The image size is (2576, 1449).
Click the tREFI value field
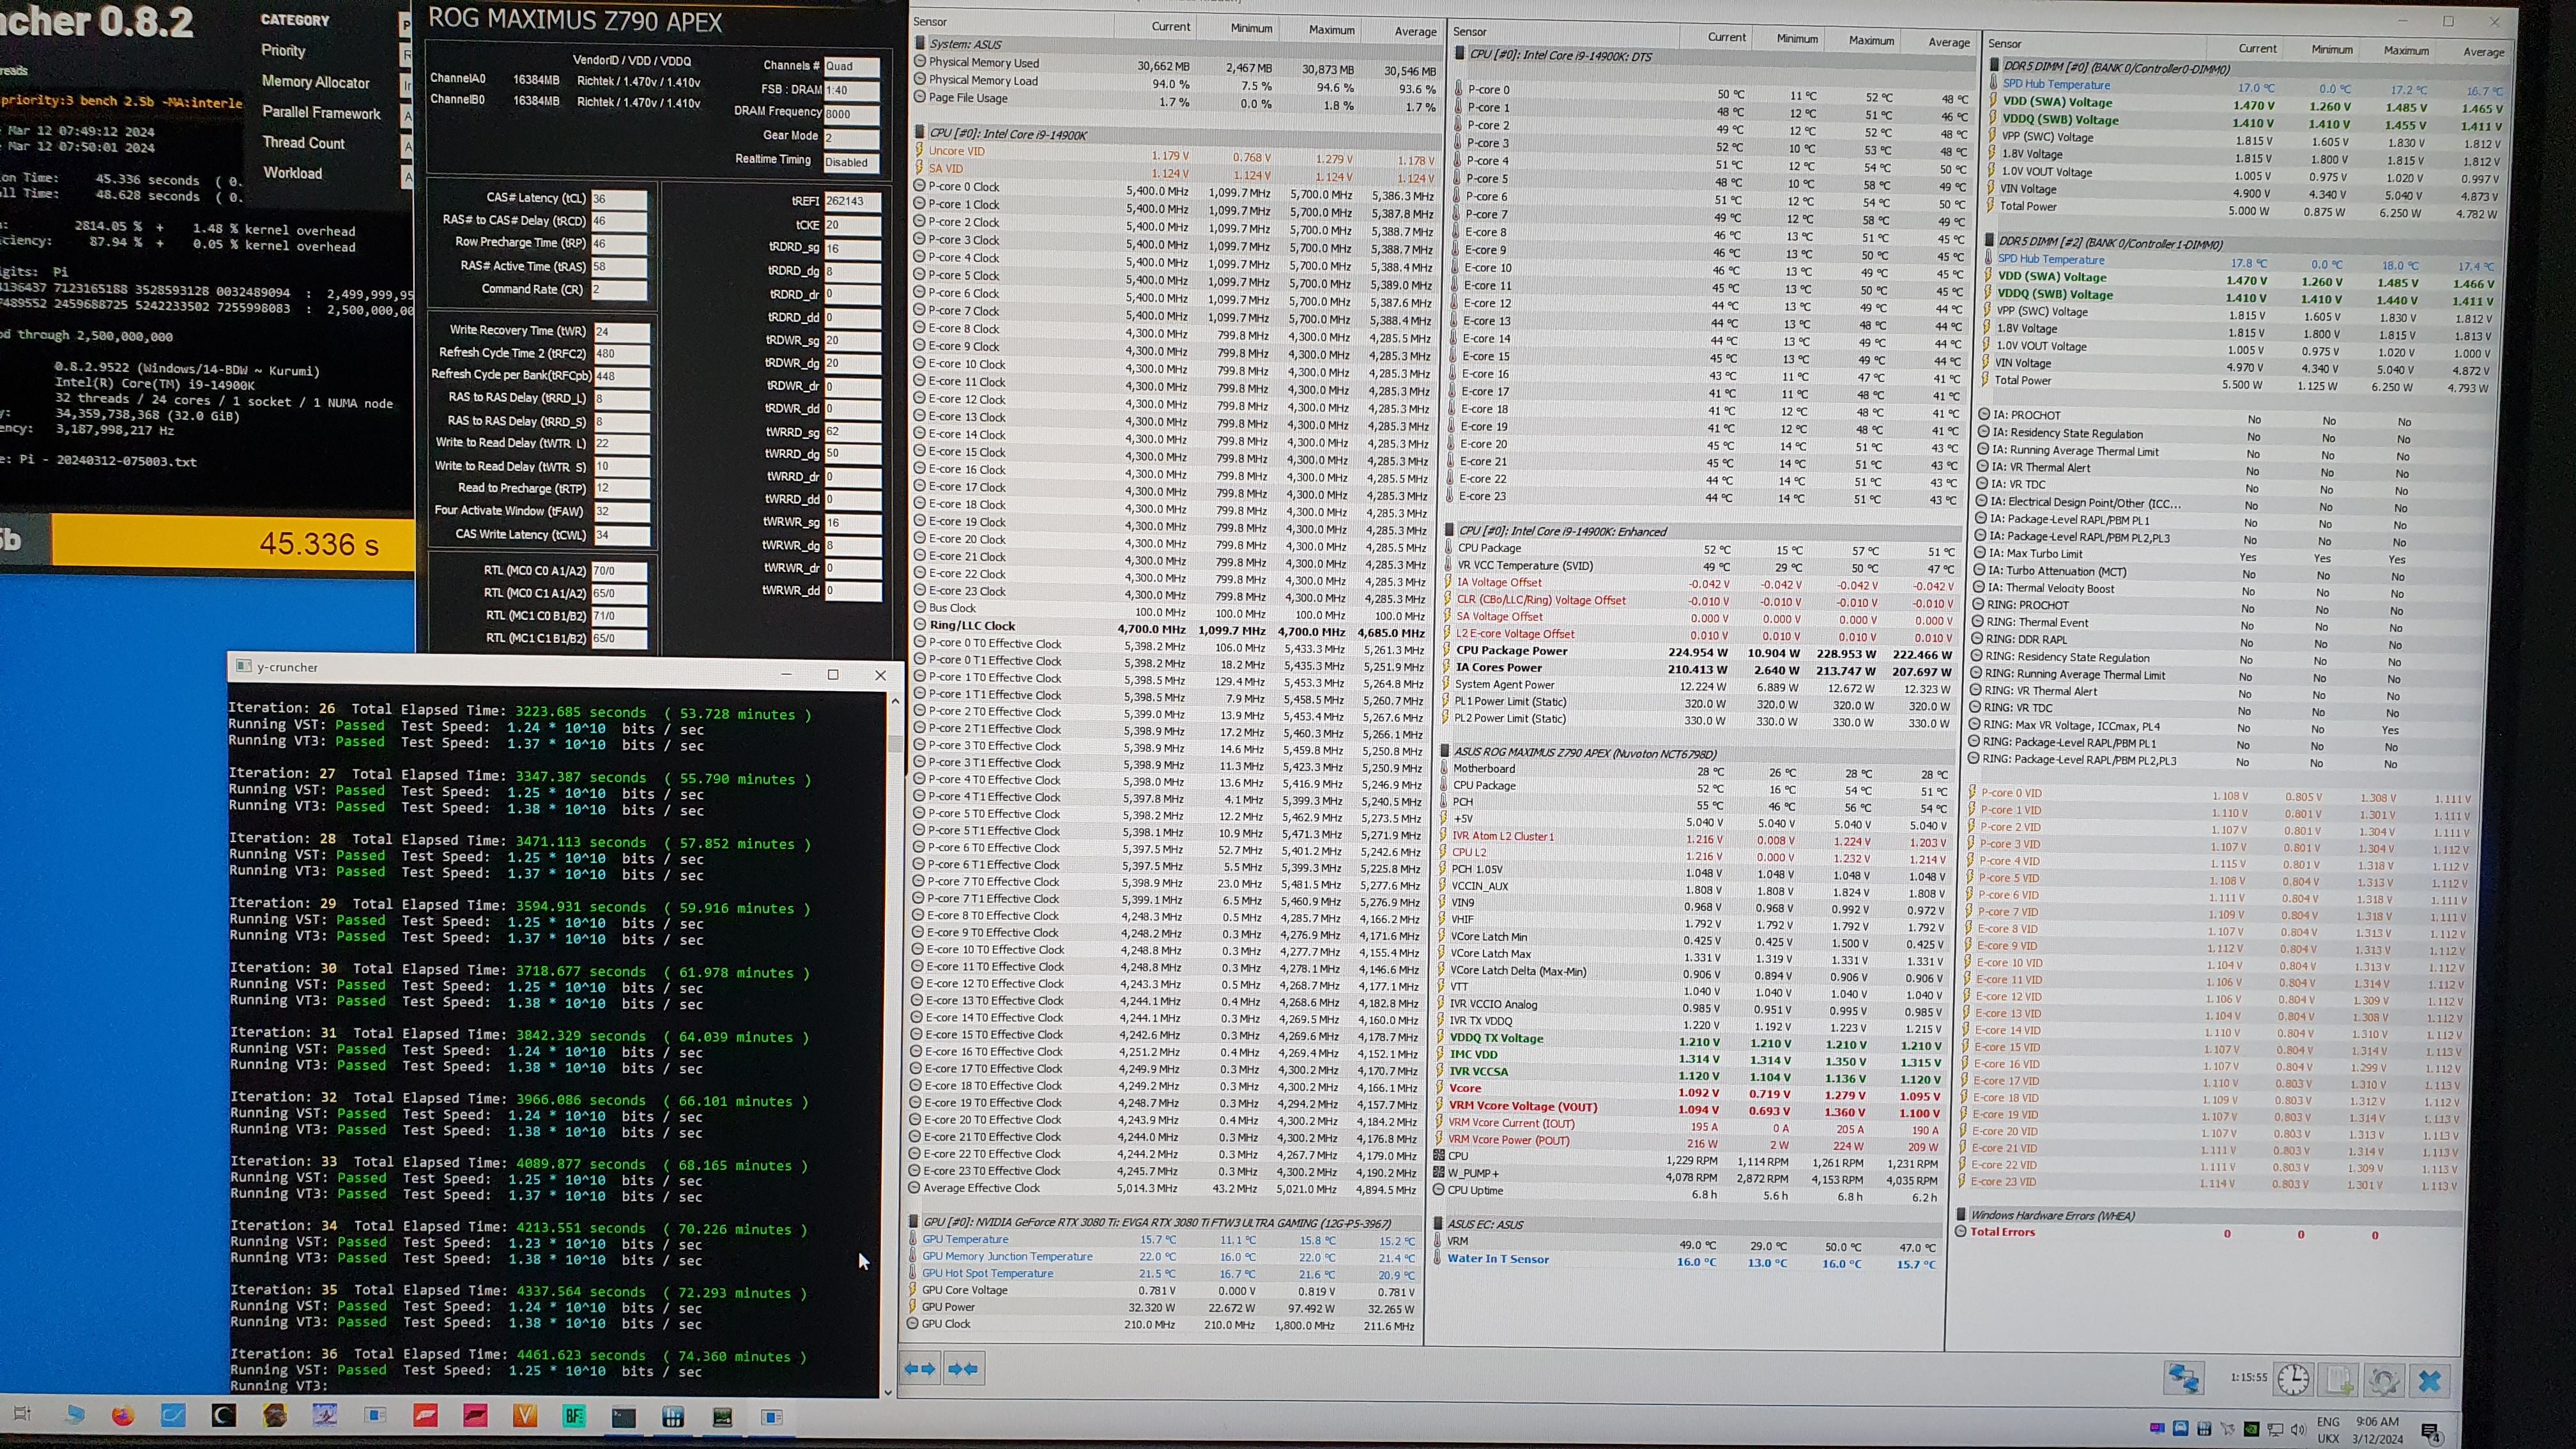[852, 201]
